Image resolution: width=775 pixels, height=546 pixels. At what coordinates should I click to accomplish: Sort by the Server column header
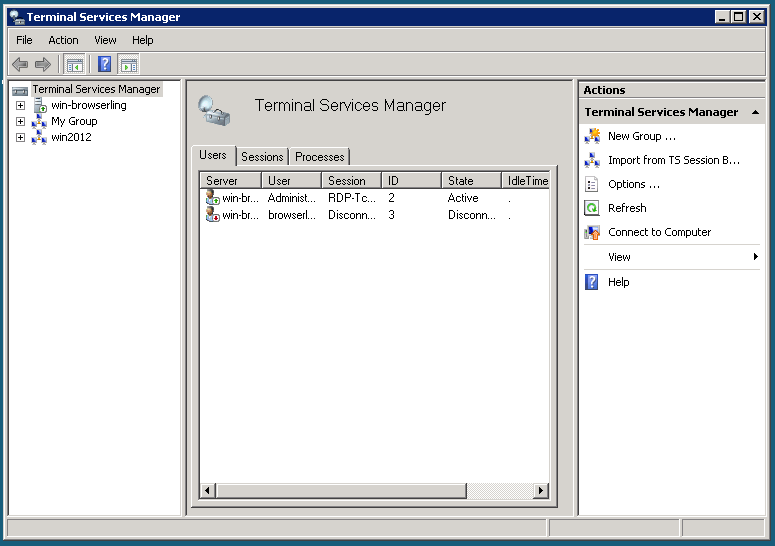click(231, 181)
